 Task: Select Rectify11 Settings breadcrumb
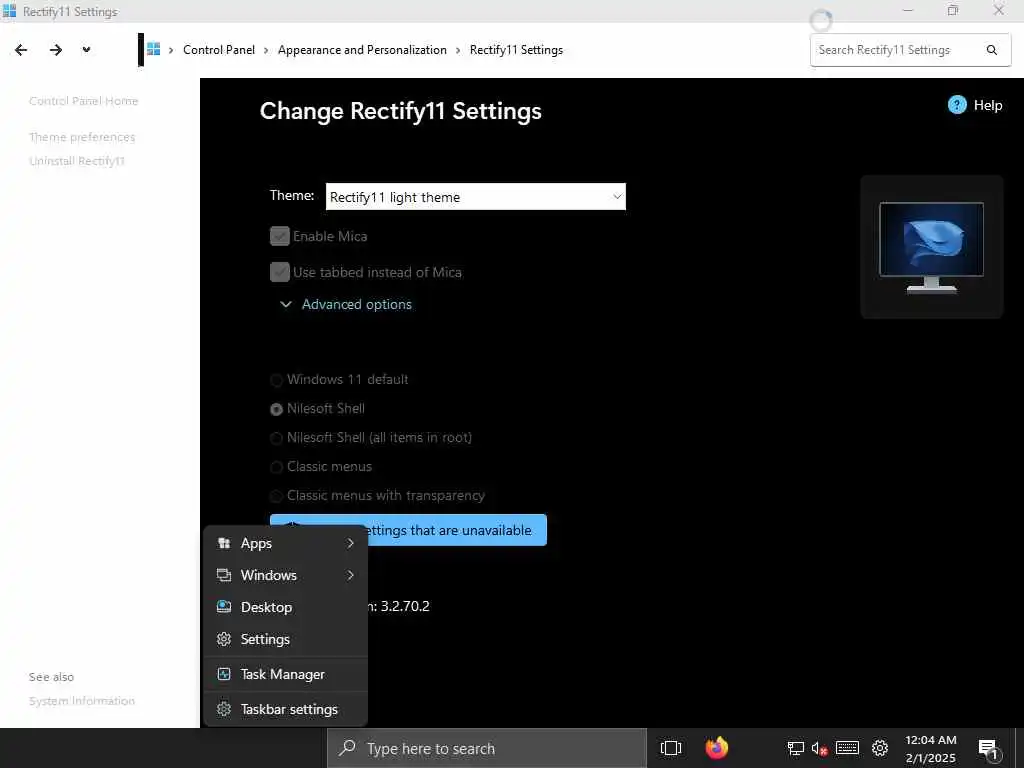pos(516,50)
